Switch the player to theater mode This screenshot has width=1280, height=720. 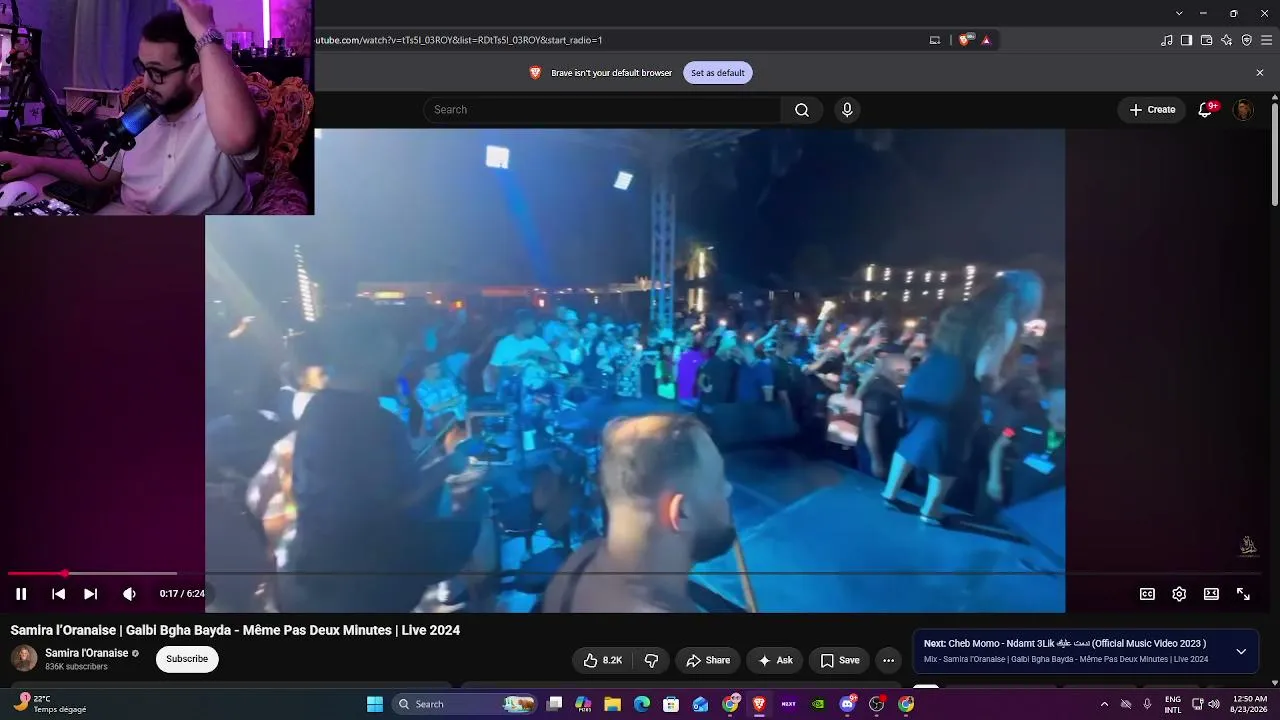click(x=1211, y=594)
